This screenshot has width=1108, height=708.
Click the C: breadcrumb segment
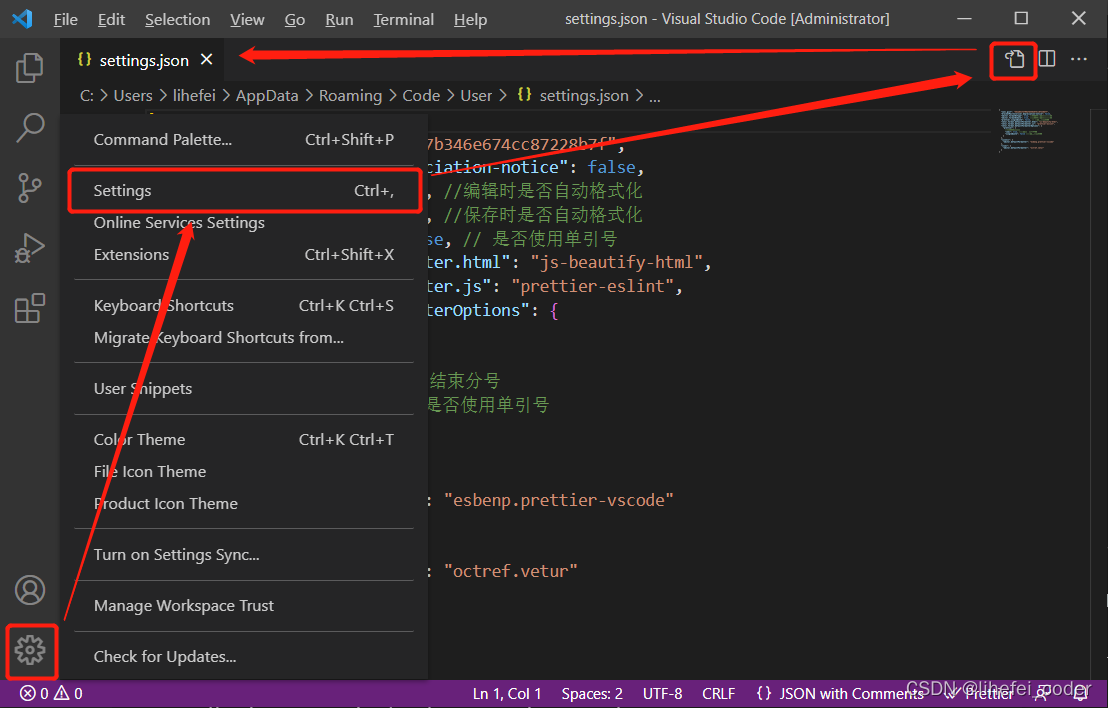86,95
